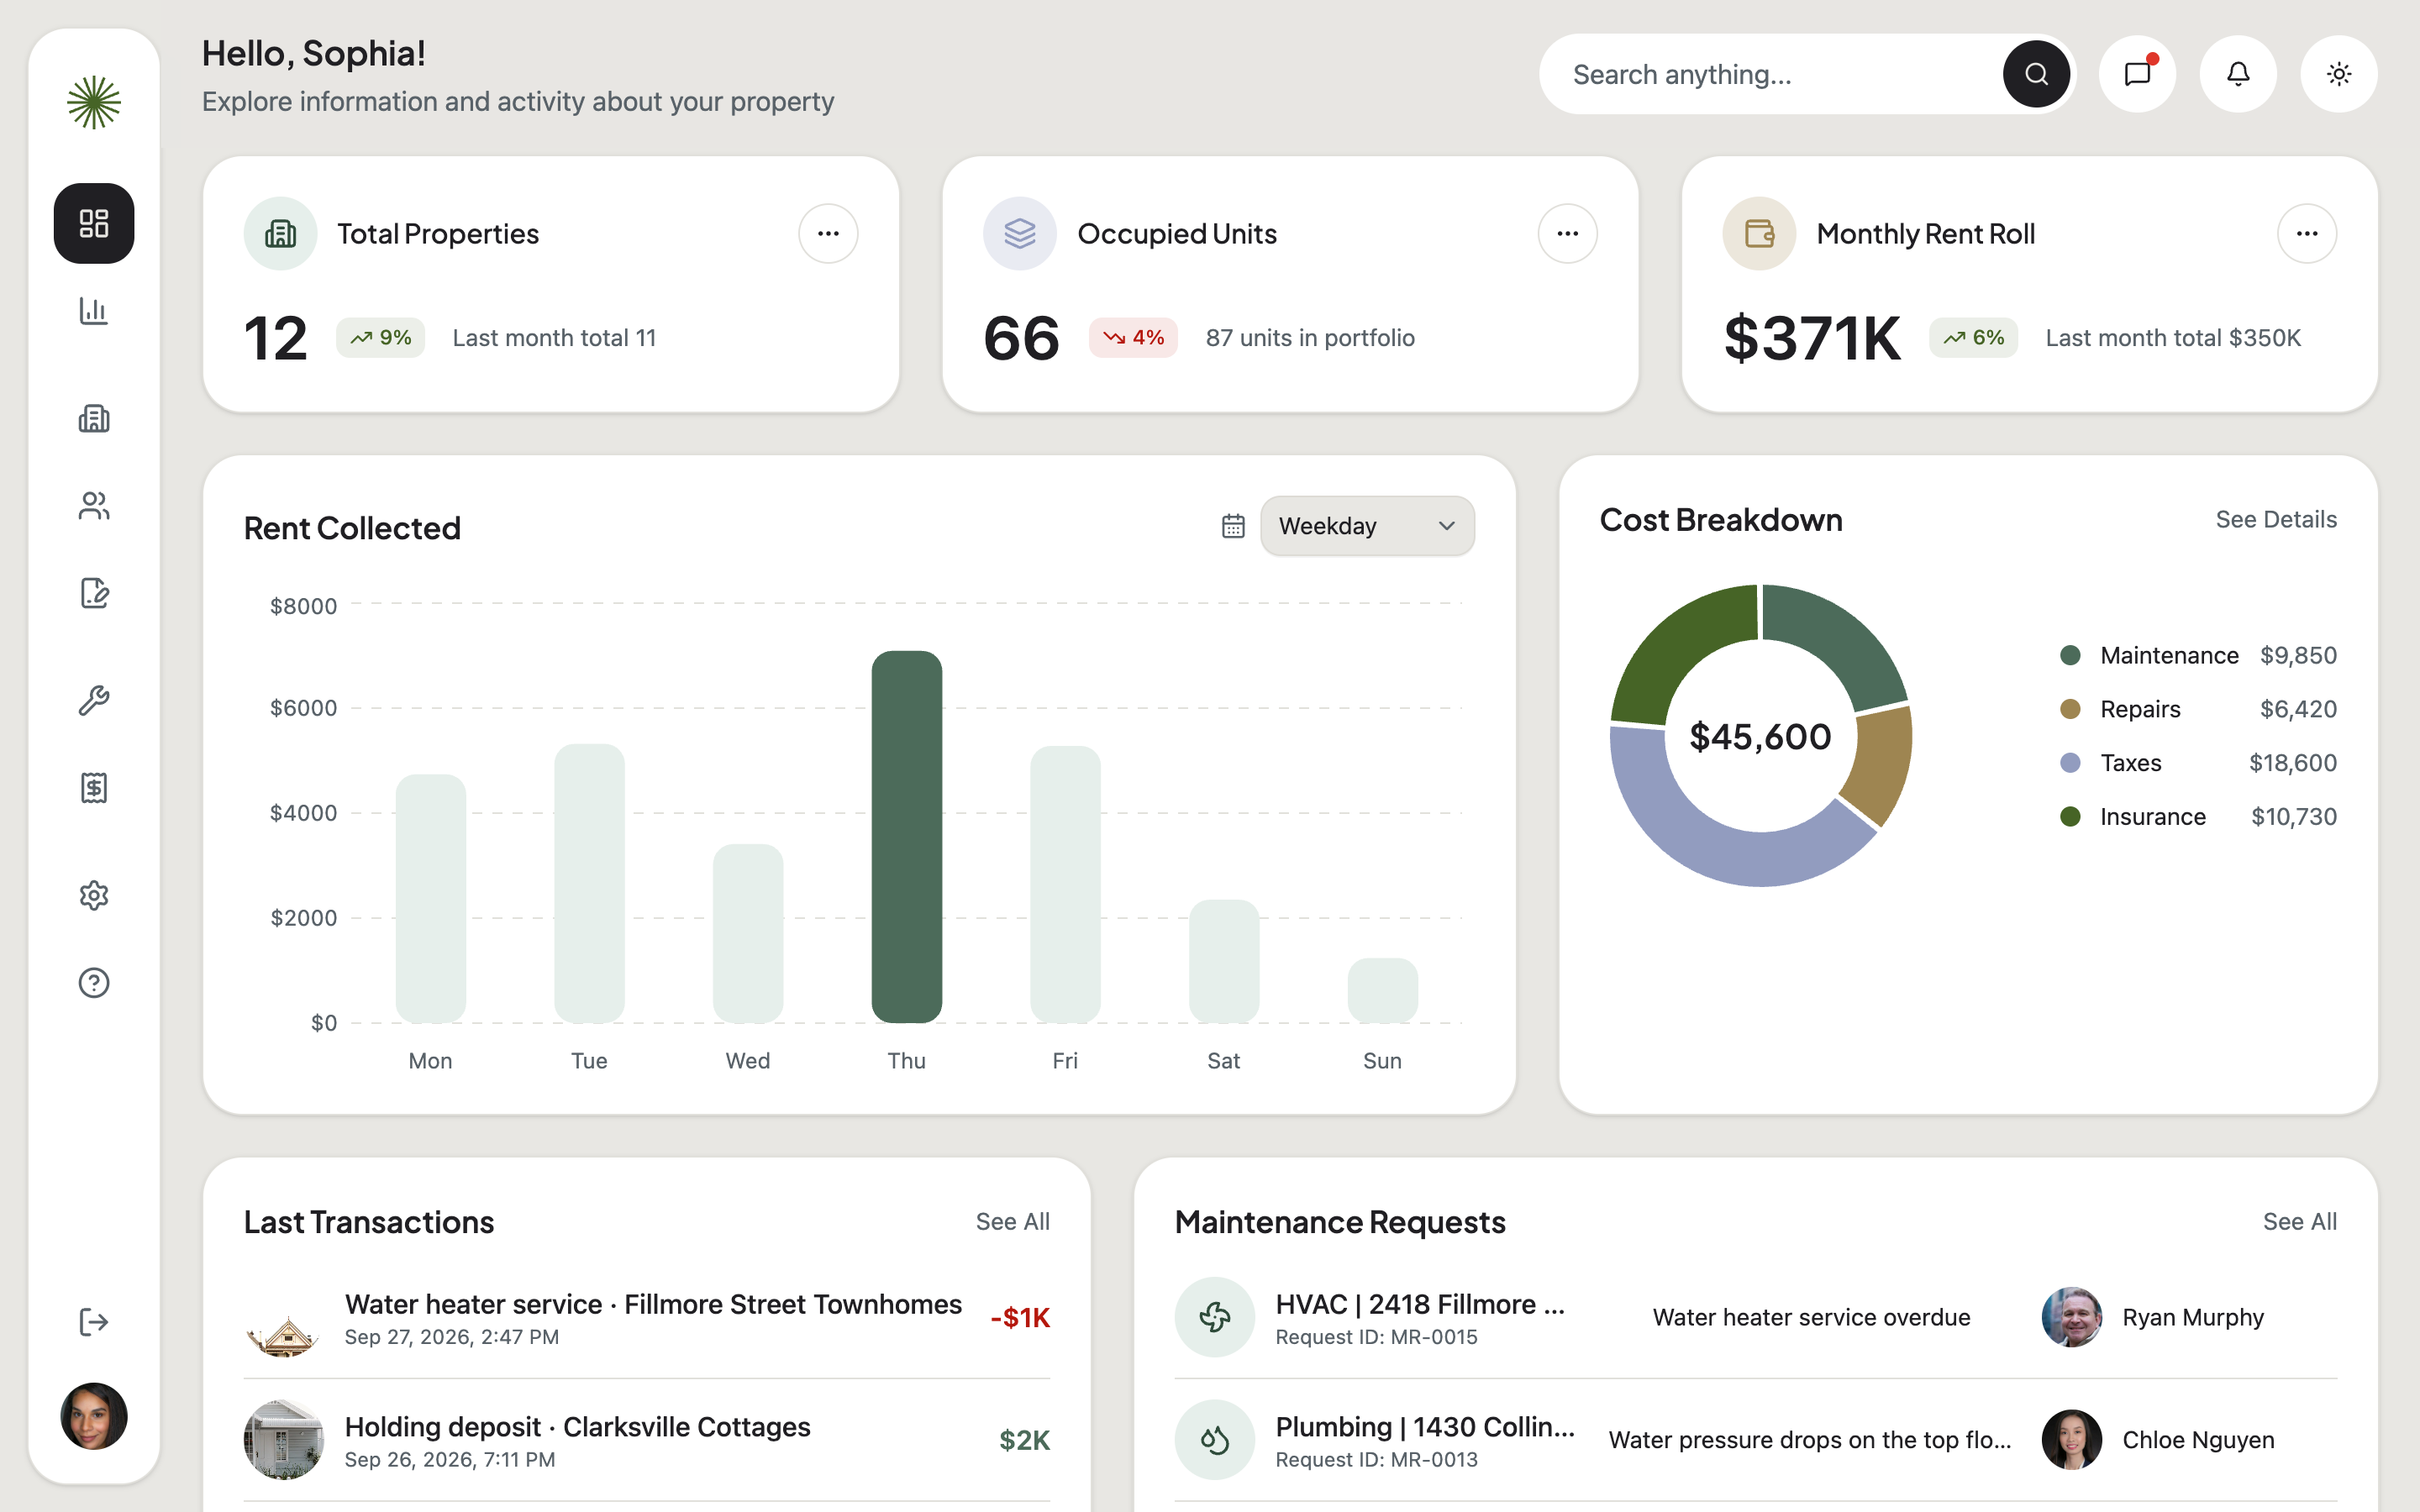Open the dashboard grid icon in sidebar
The height and width of the screenshot is (1512, 2420).
tap(94, 223)
